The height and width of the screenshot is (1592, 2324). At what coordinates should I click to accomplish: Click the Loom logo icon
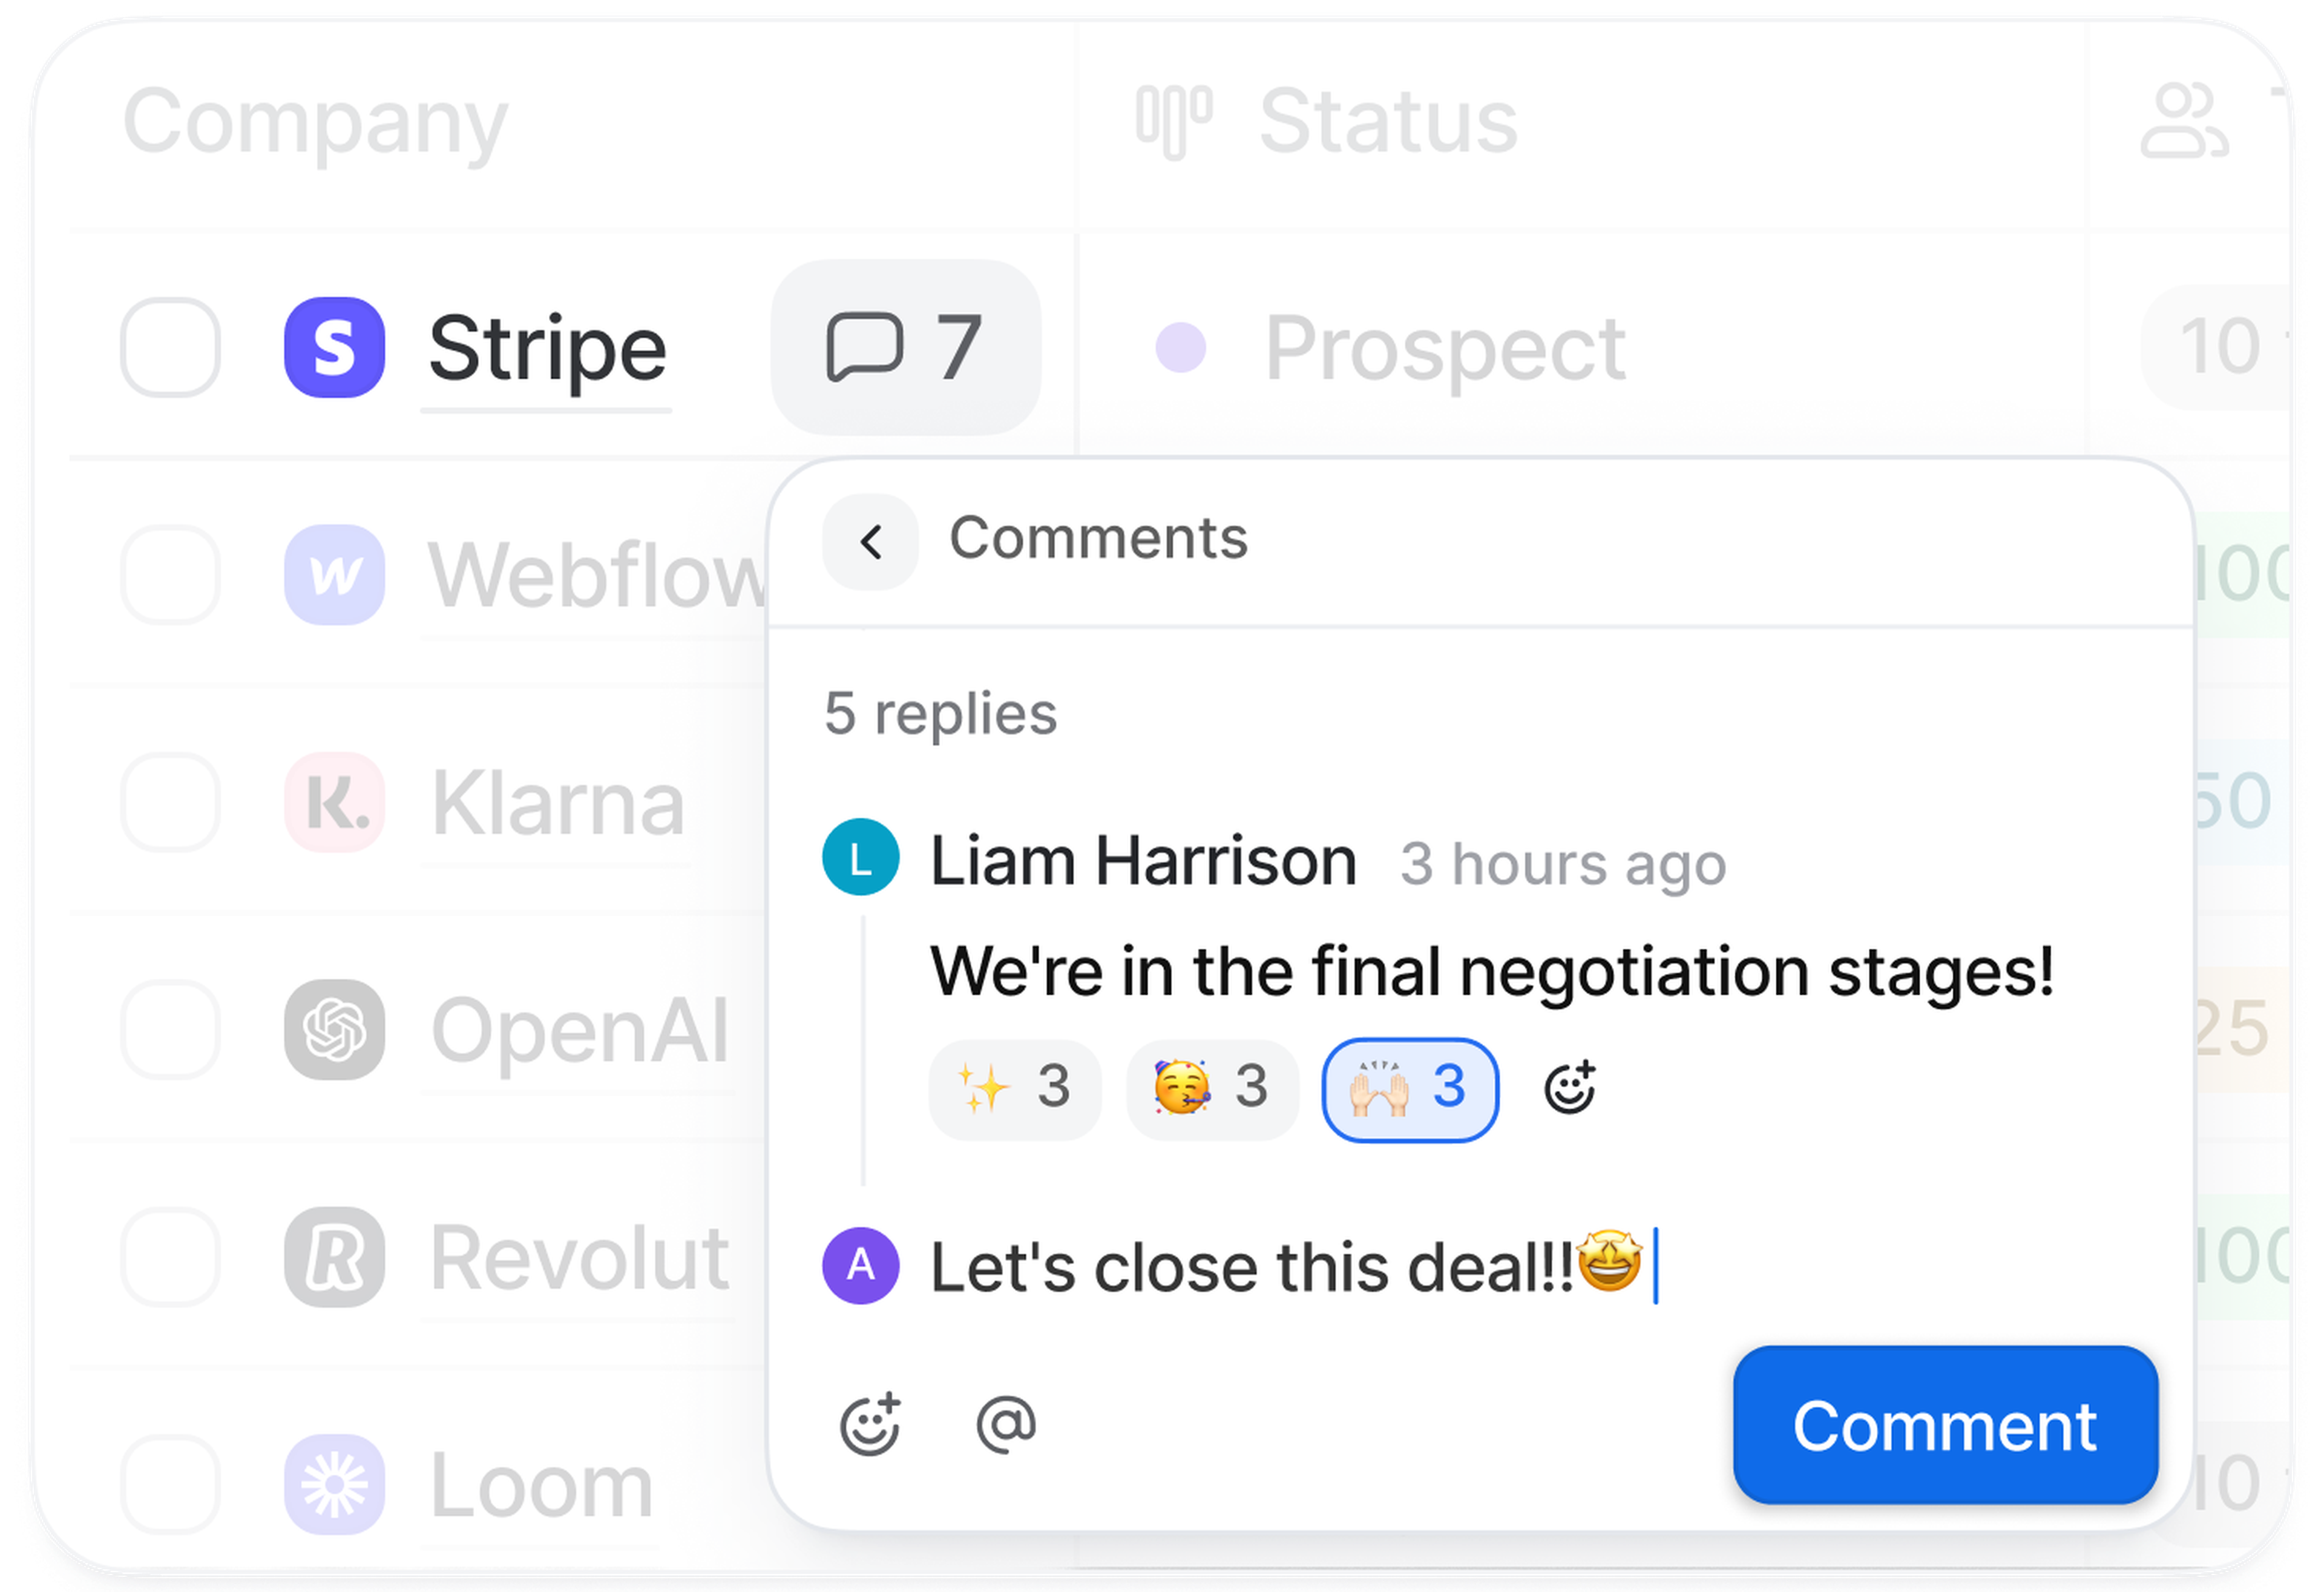pyautogui.click(x=334, y=1484)
